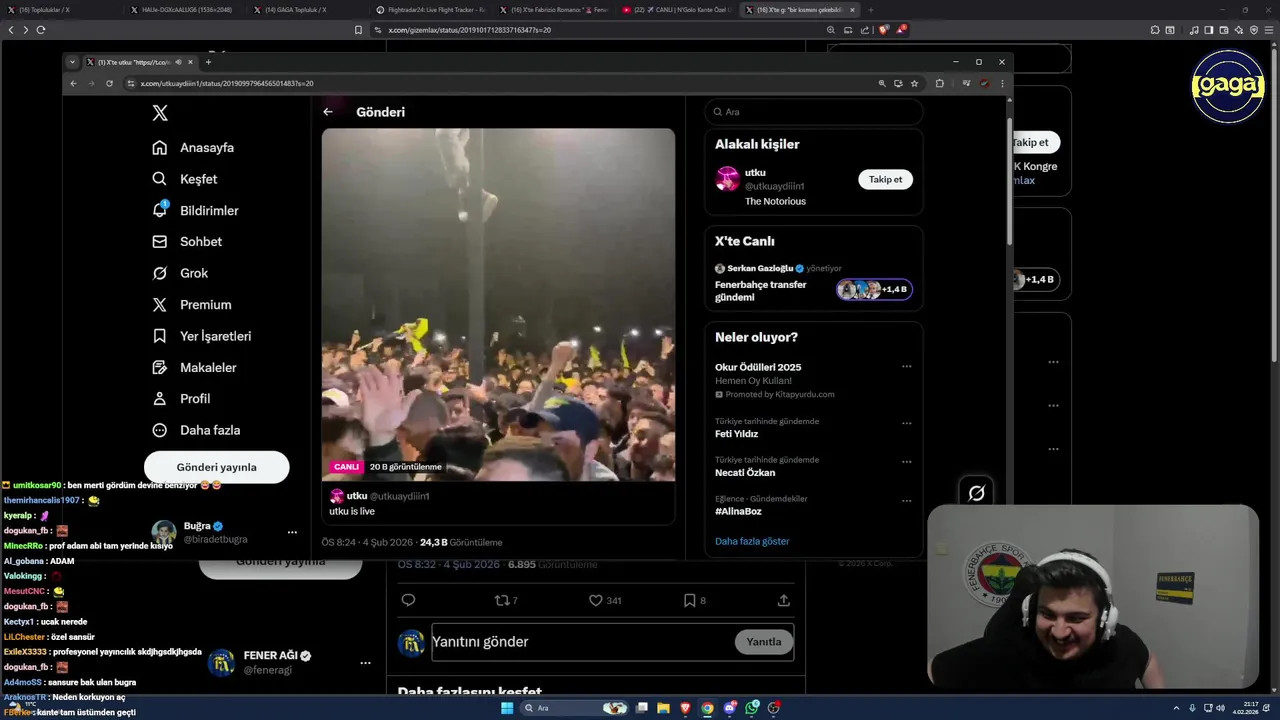The width and height of the screenshot is (1280, 720).
Task: Like the post with 341 likes
Action: 604,600
